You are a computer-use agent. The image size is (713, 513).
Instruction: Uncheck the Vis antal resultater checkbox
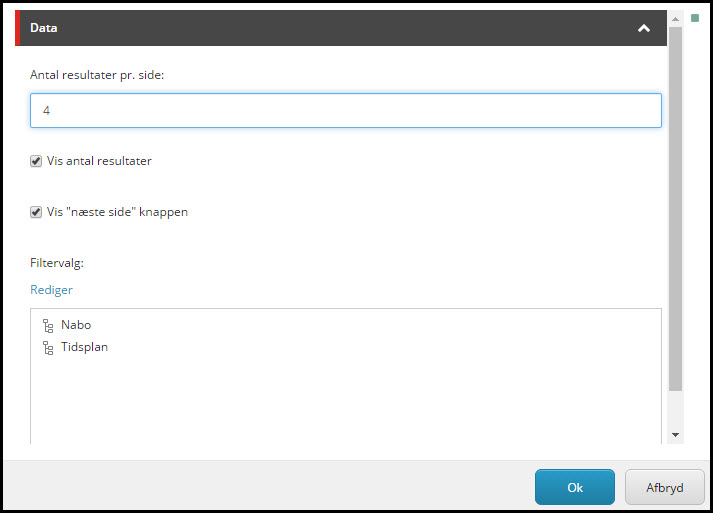coord(36,161)
